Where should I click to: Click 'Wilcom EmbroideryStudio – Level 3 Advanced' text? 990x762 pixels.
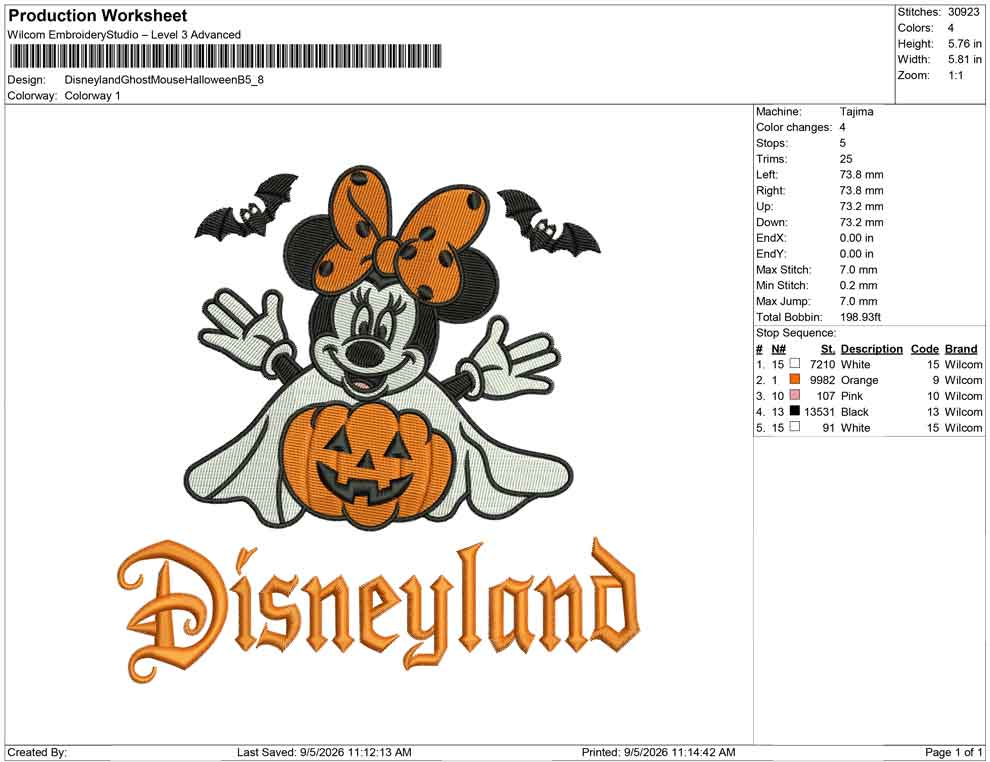[x=124, y=35]
